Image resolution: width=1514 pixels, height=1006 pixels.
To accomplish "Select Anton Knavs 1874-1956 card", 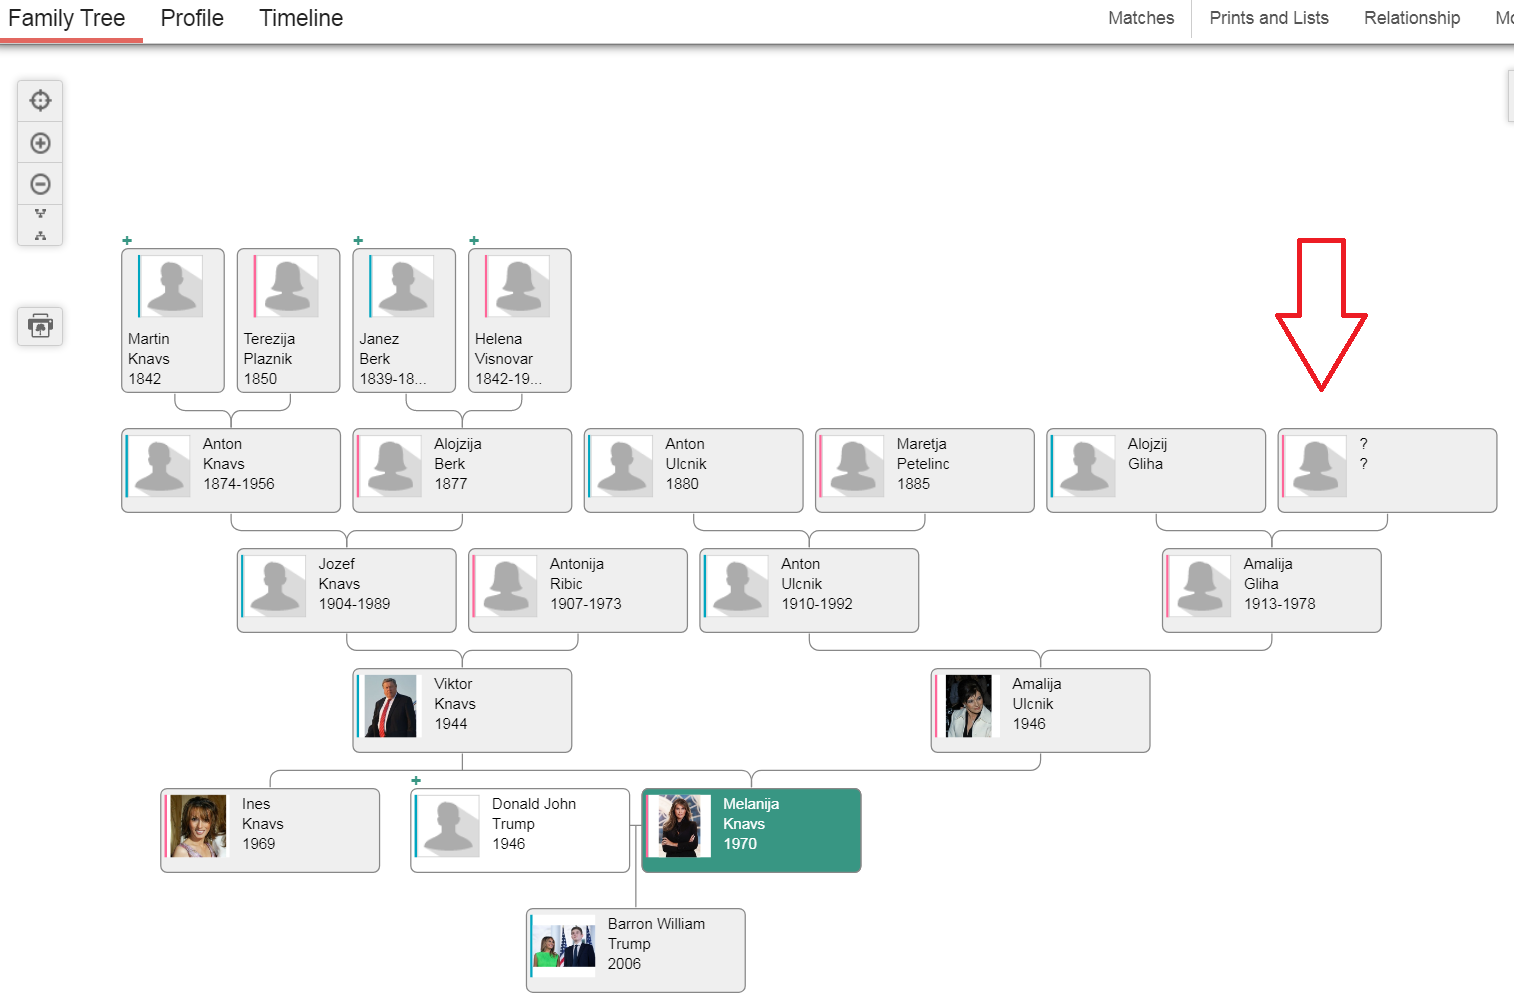I will pyautogui.click(x=231, y=470).
